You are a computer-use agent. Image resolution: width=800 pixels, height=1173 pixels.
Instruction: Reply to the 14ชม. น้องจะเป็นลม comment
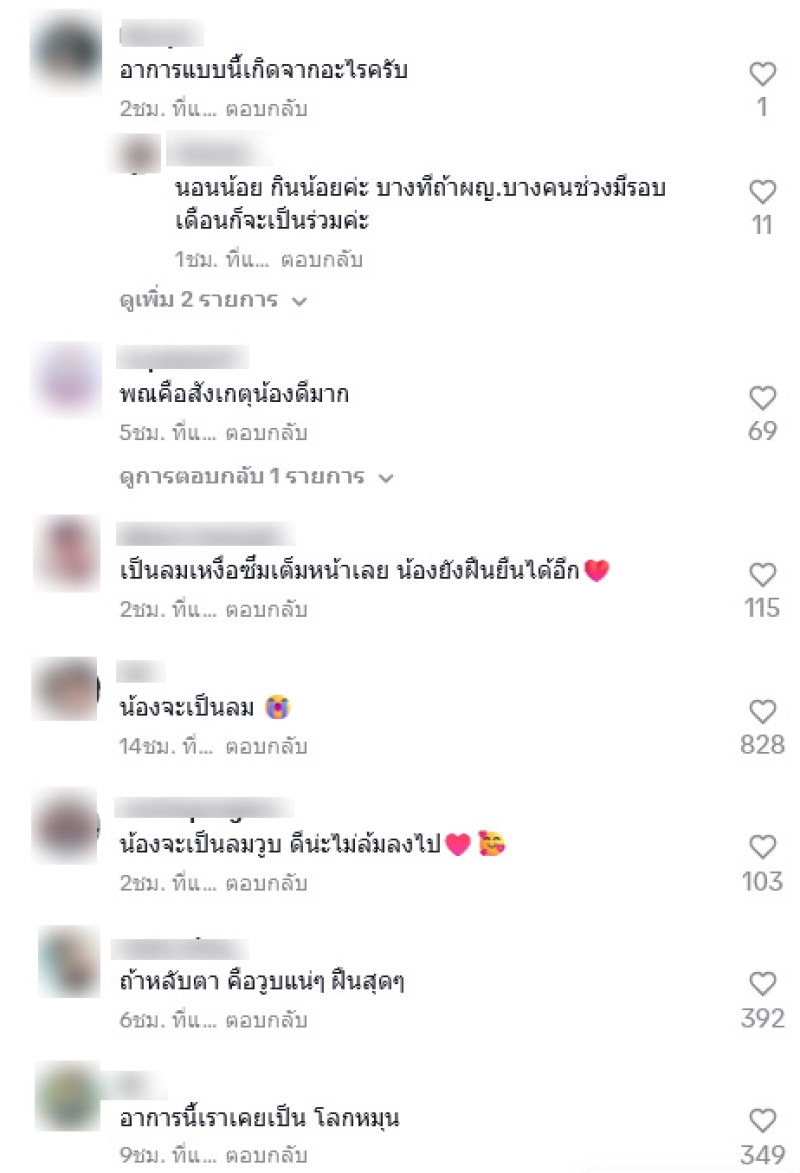click(x=266, y=746)
